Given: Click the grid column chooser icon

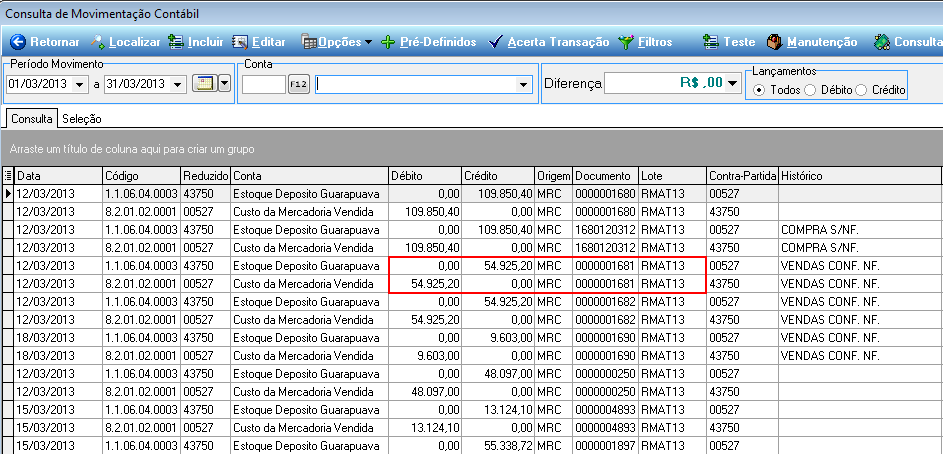Looking at the screenshot, I should point(8,176).
